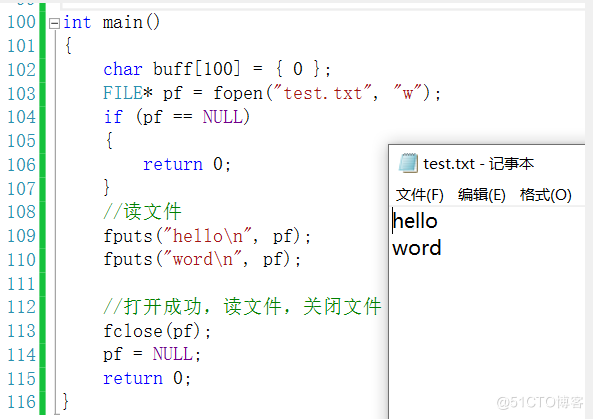Click the fputs("hello\n", pf) line

point(207,236)
